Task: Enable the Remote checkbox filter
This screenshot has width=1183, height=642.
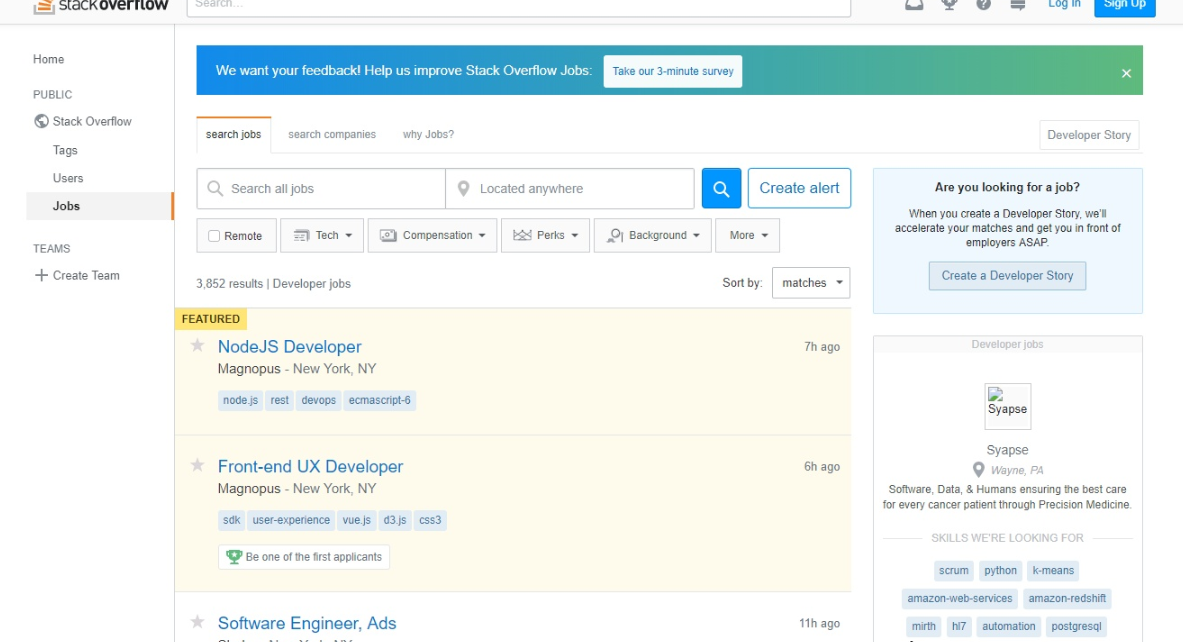Action: (x=214, y=236)
